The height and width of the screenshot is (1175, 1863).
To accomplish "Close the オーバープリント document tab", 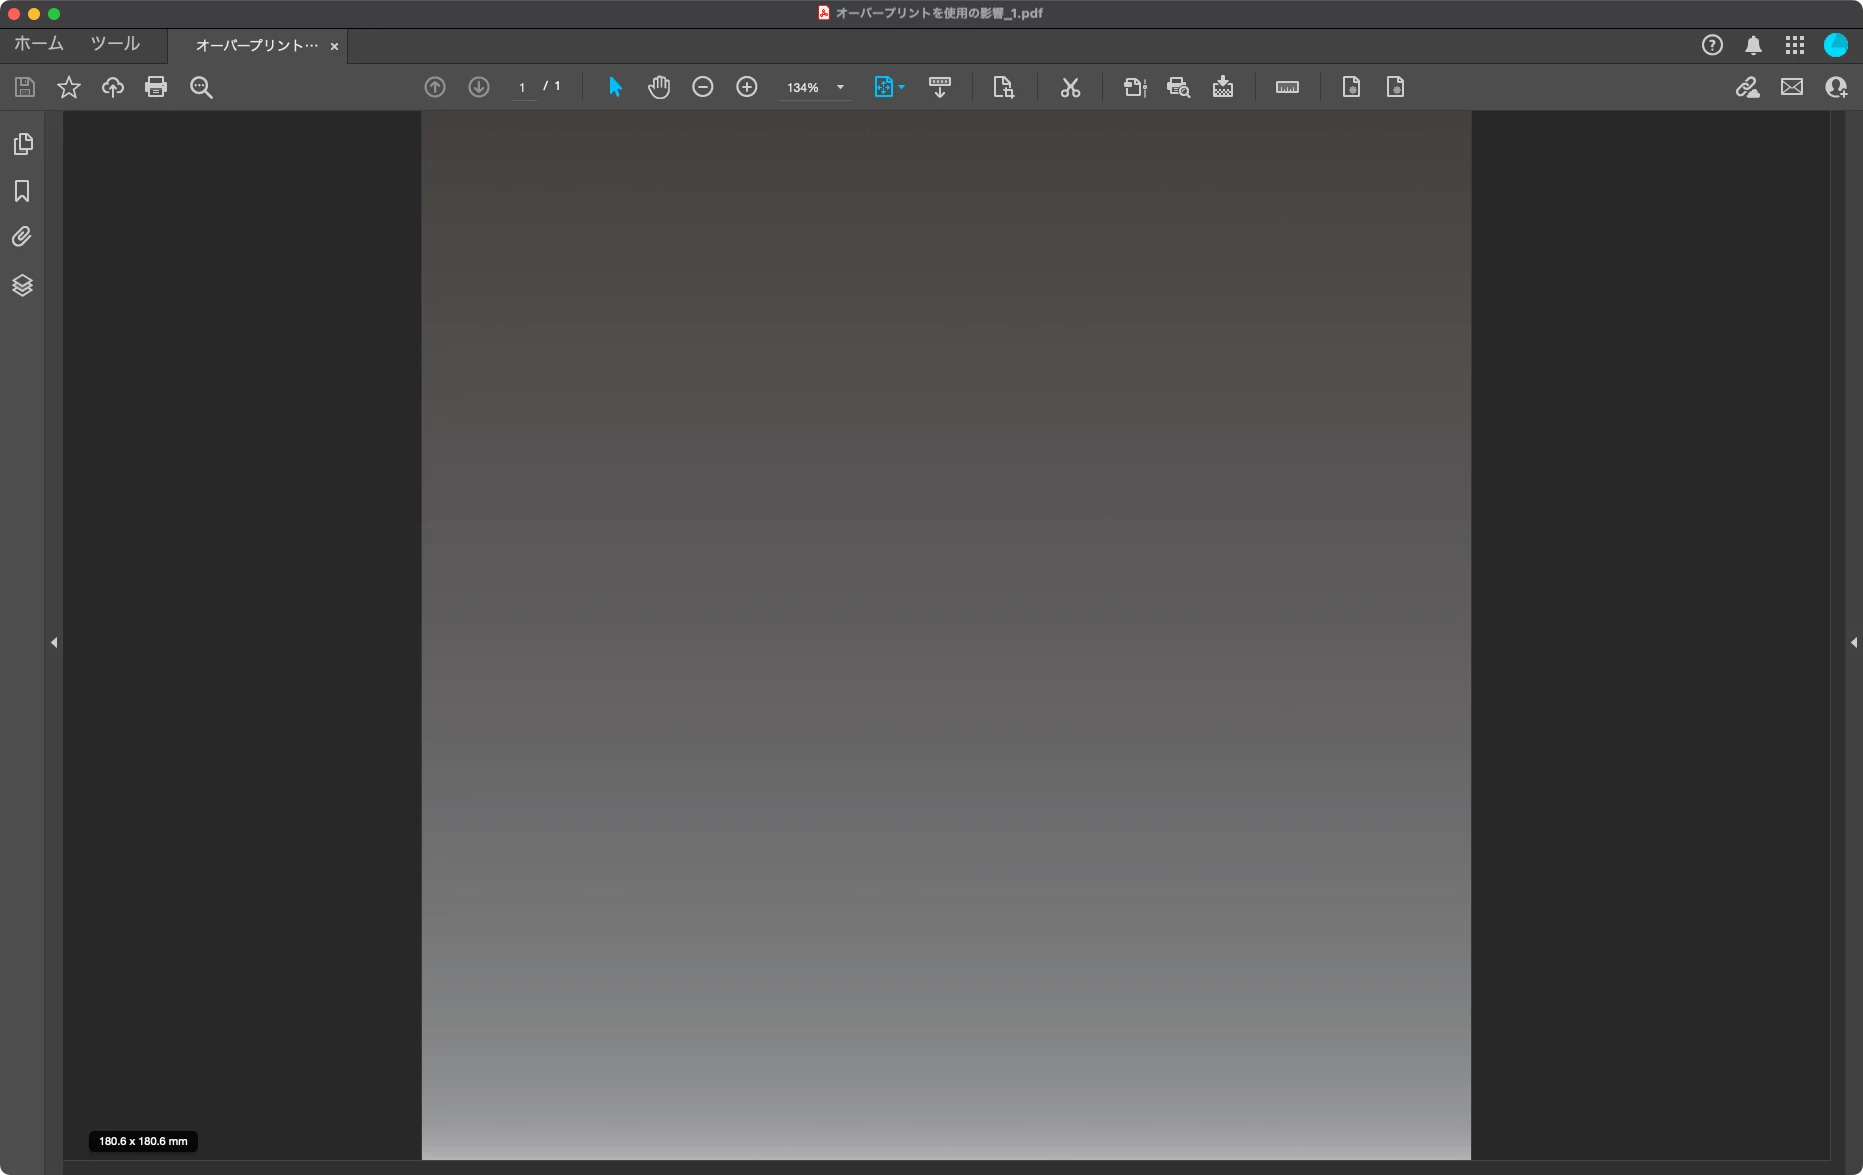I will pos(334,46).
